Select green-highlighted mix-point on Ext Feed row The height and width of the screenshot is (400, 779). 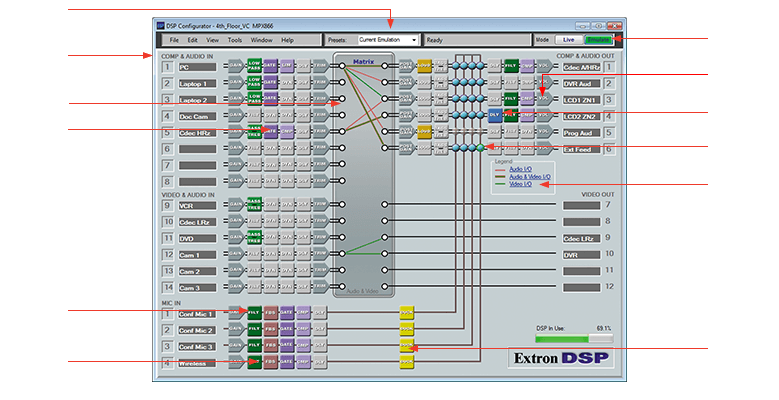[x=480, y=148]
